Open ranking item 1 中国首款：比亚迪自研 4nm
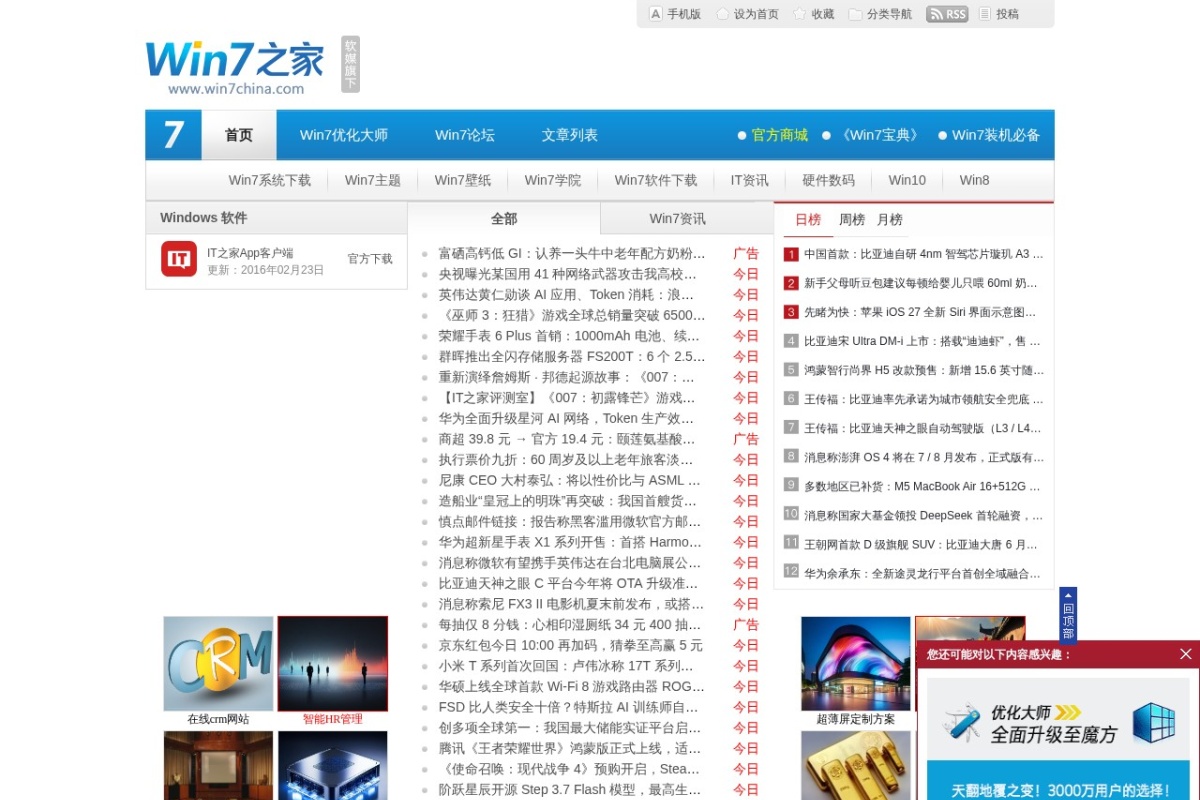 (923, 254)
